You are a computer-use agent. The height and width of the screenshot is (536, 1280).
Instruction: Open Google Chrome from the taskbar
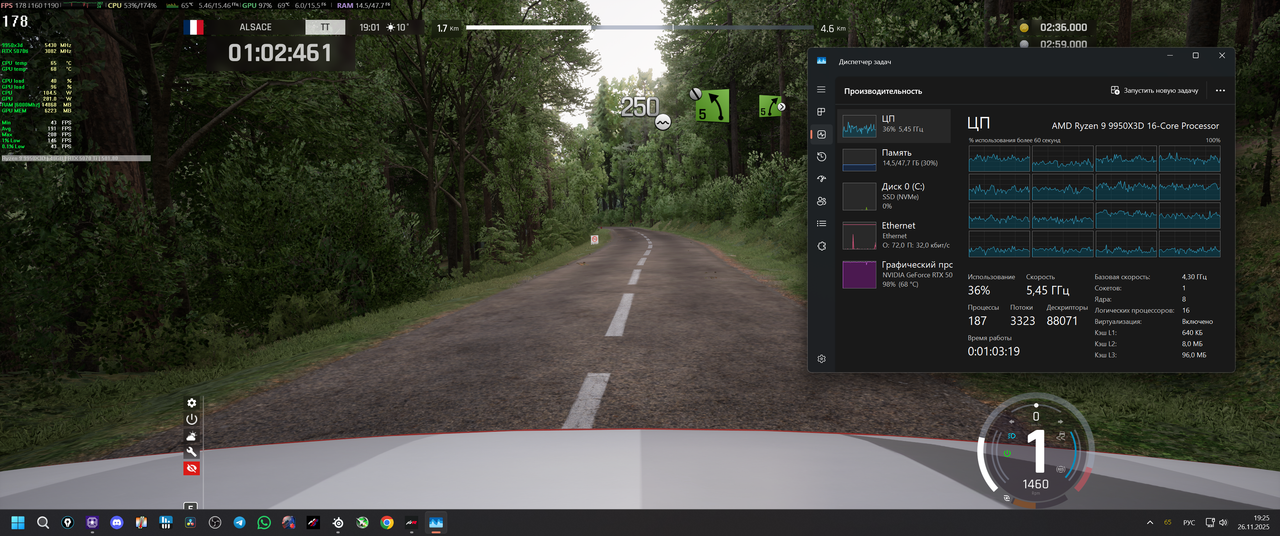[387, 522]
